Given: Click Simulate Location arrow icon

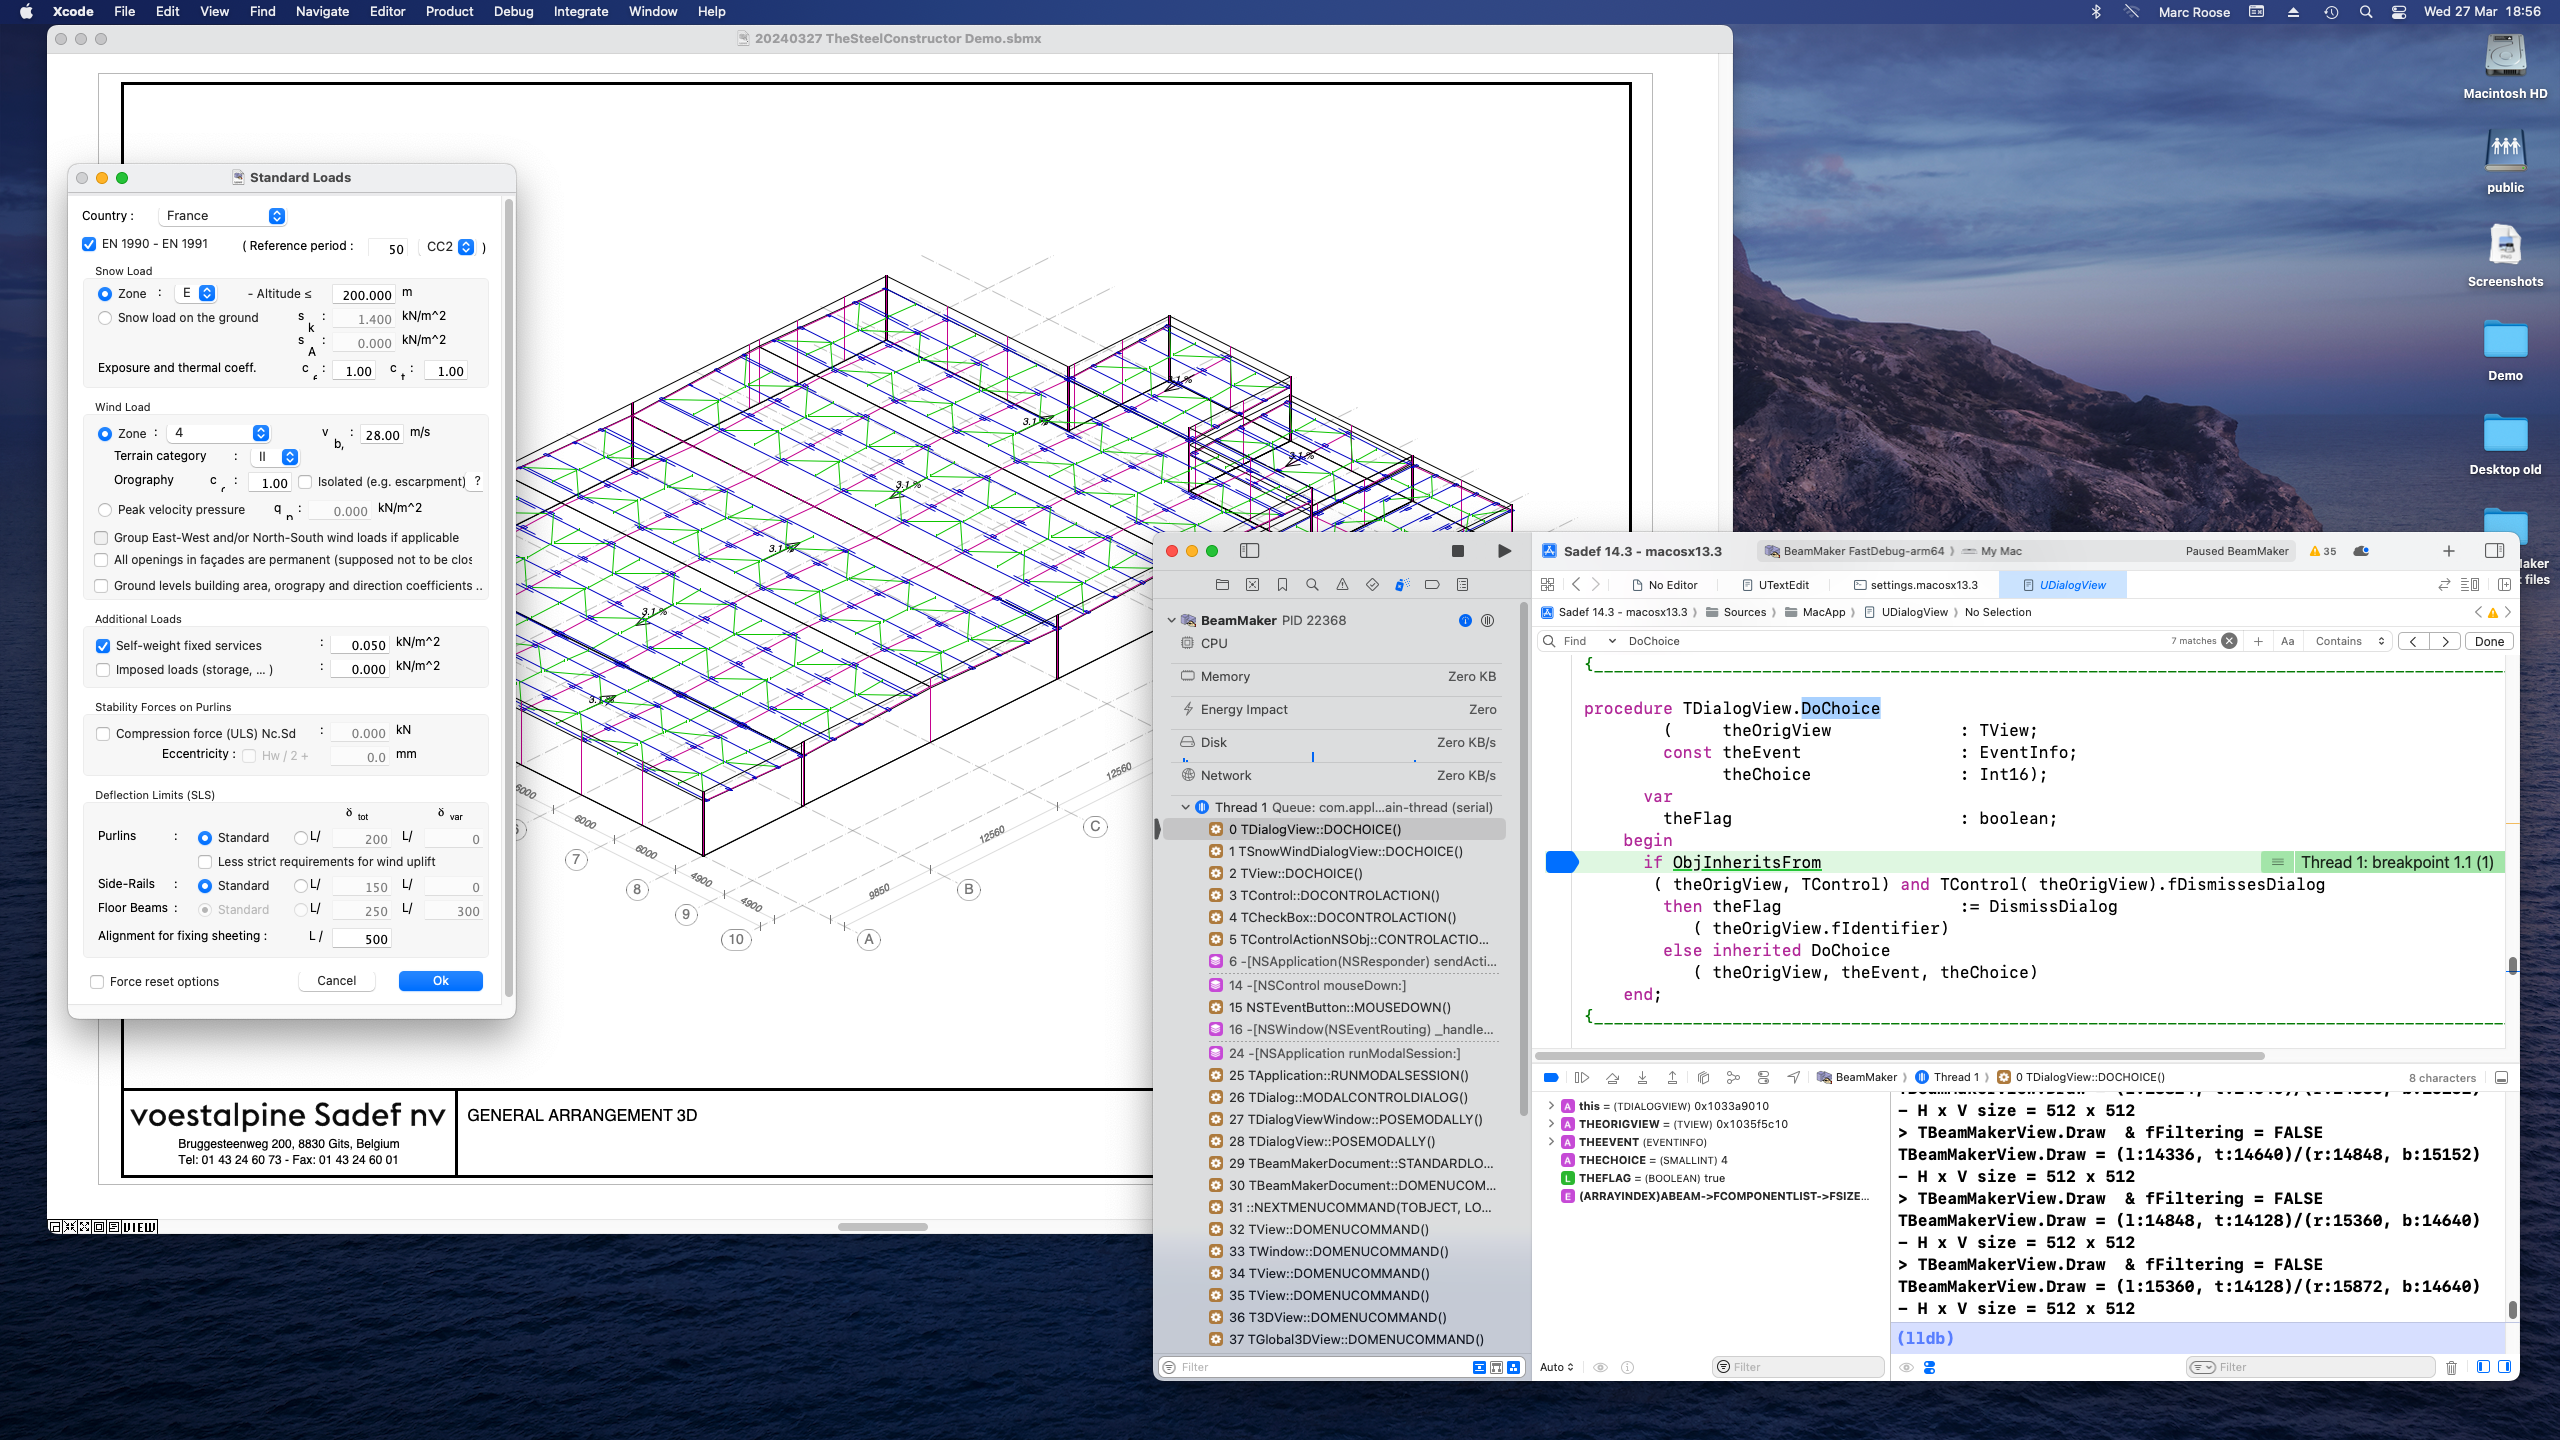Looking at the screenshot, I should point(1794,1077).
